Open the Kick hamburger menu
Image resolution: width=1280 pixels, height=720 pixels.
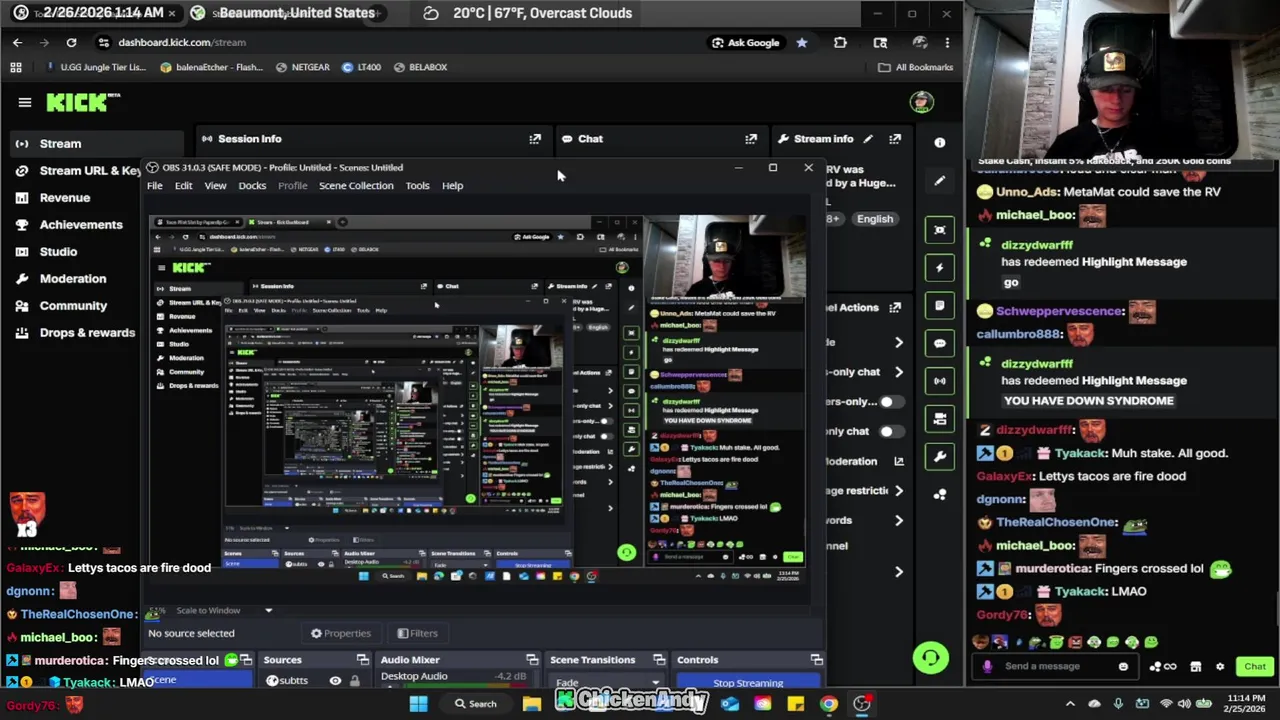pyautogui.click(x=25, y=102)
